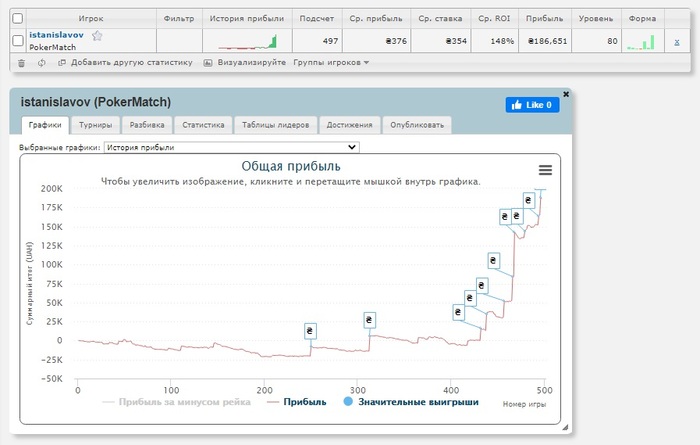This screenshot has width=700, height=445.
Task: Go to the Таблицы лидеров tab
Action: (x=275, y=125)
